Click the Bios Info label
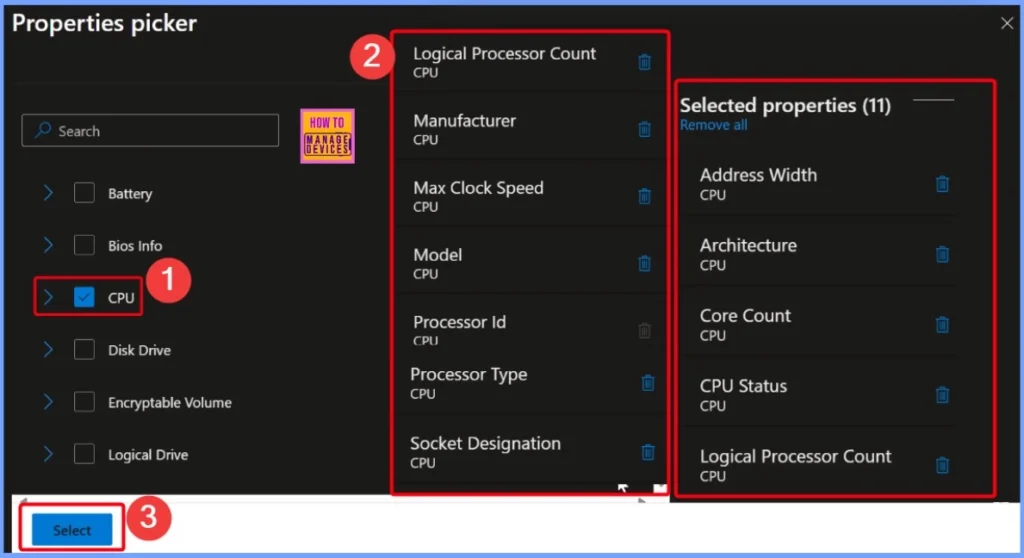 click(135, 246)
